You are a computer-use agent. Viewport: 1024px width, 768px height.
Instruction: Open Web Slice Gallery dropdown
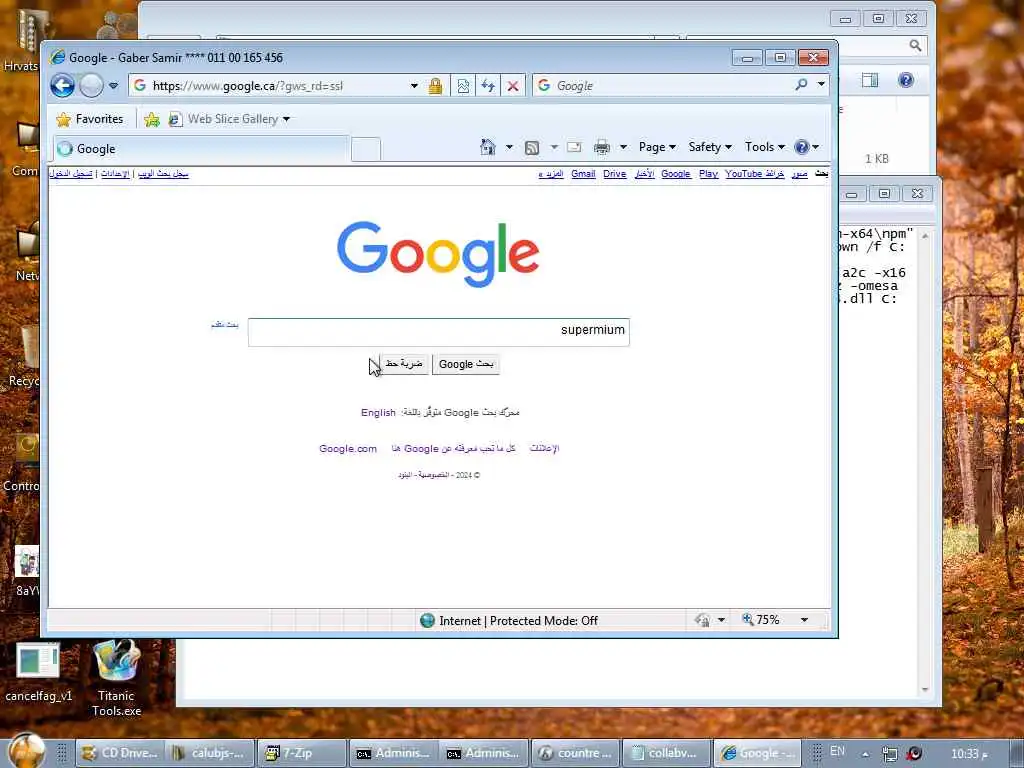229,119
